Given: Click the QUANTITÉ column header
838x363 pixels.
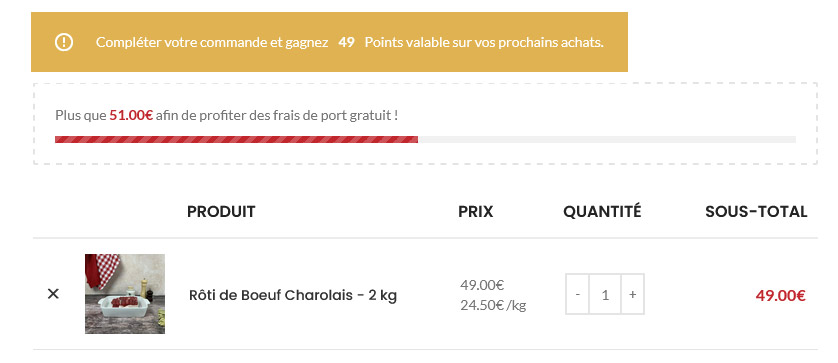Looking at the screenshot, I should [602, 212].
